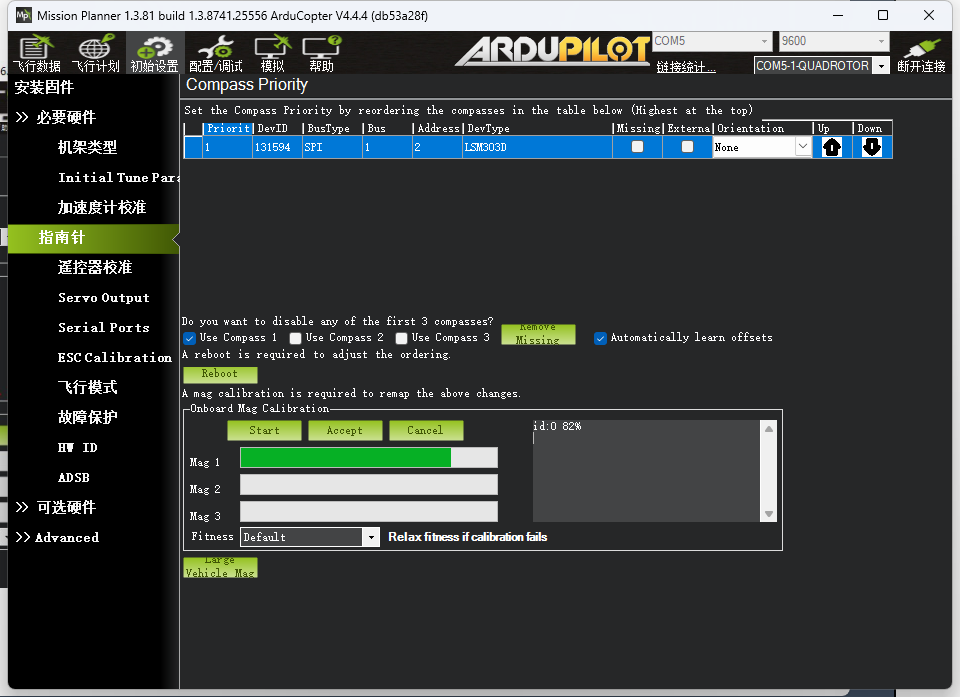960x697 pixels.
Task: Click the ArduPilot logo
Action: point(552,50)
